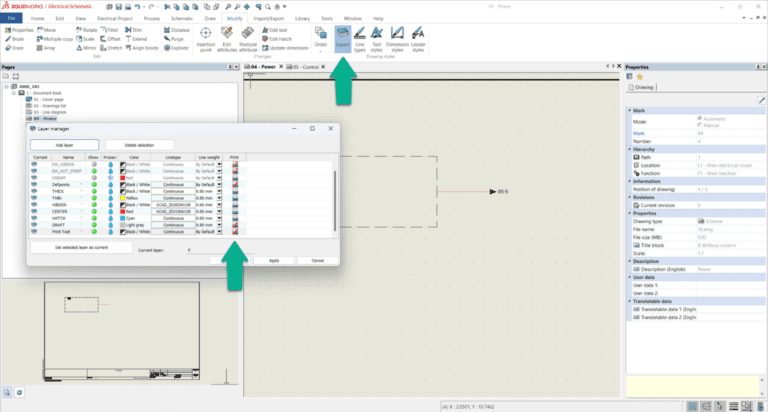
Task: Toggle Print setting for Print Test layer
Action: coord(235,232)
